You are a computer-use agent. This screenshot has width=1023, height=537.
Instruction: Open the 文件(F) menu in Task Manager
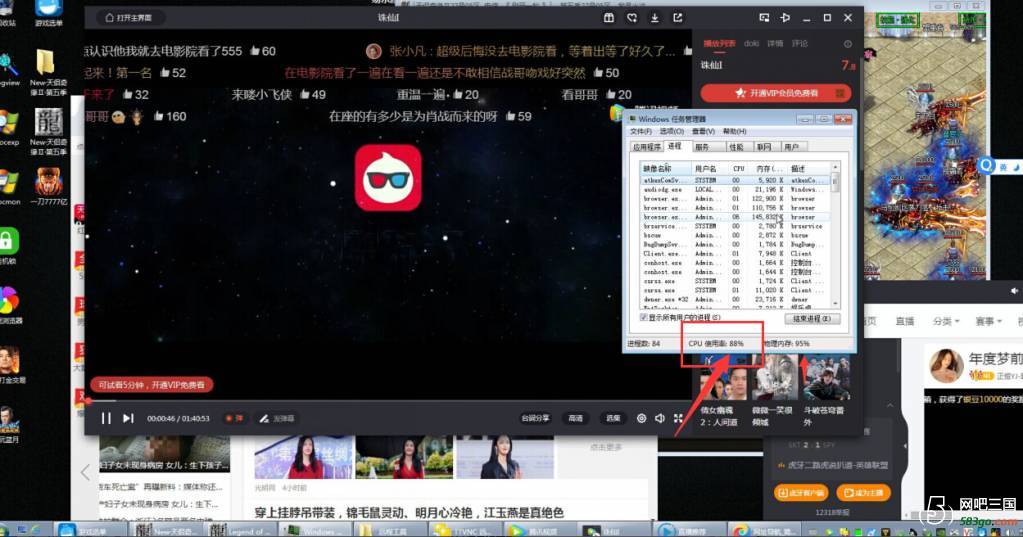(641, 131)
